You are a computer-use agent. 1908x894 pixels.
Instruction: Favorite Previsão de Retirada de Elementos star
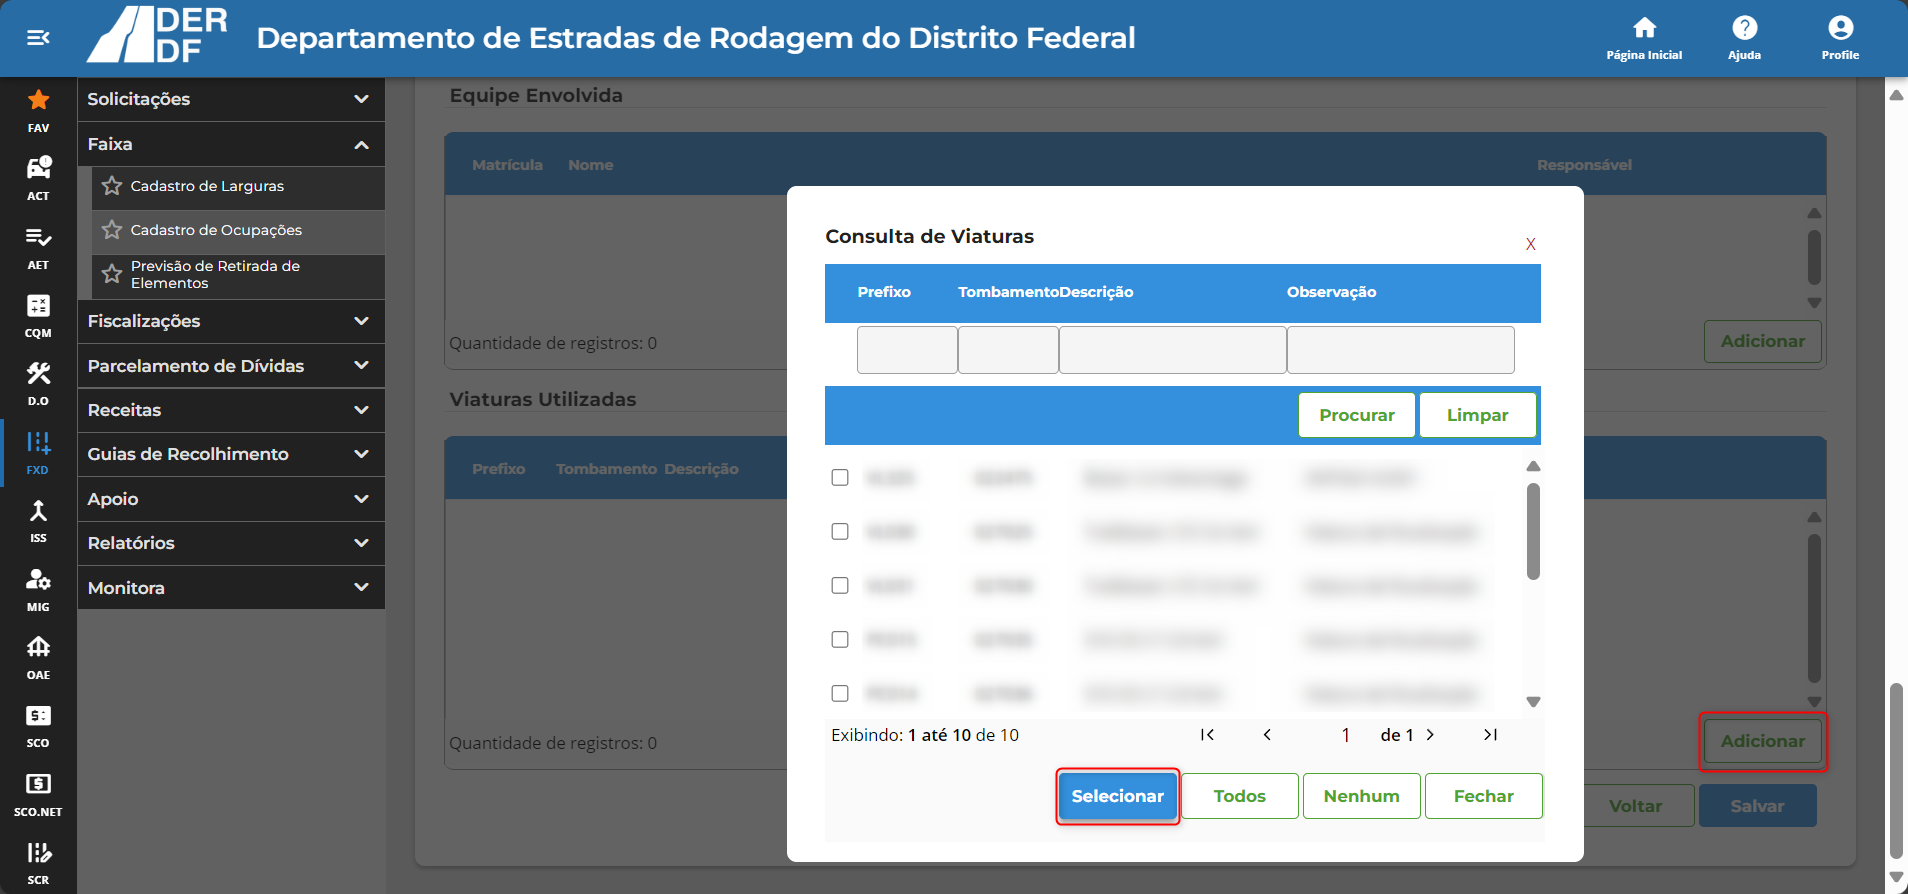112,274
